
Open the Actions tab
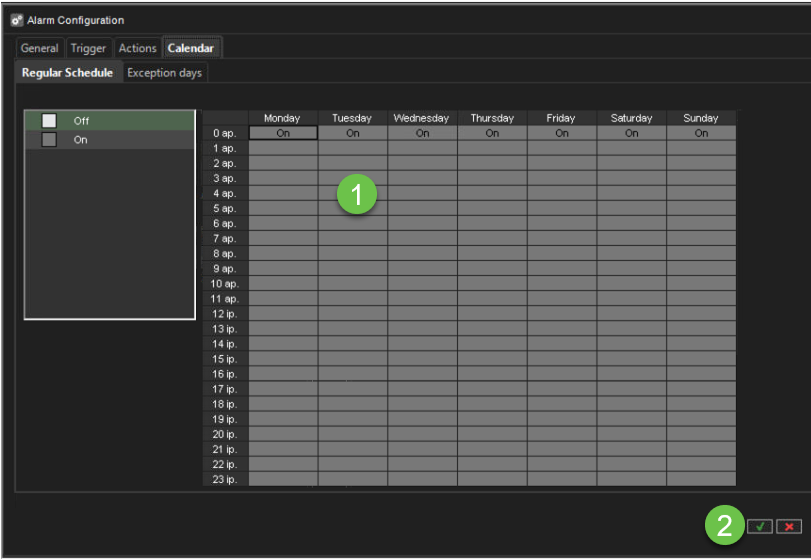[x=138, y=48]
